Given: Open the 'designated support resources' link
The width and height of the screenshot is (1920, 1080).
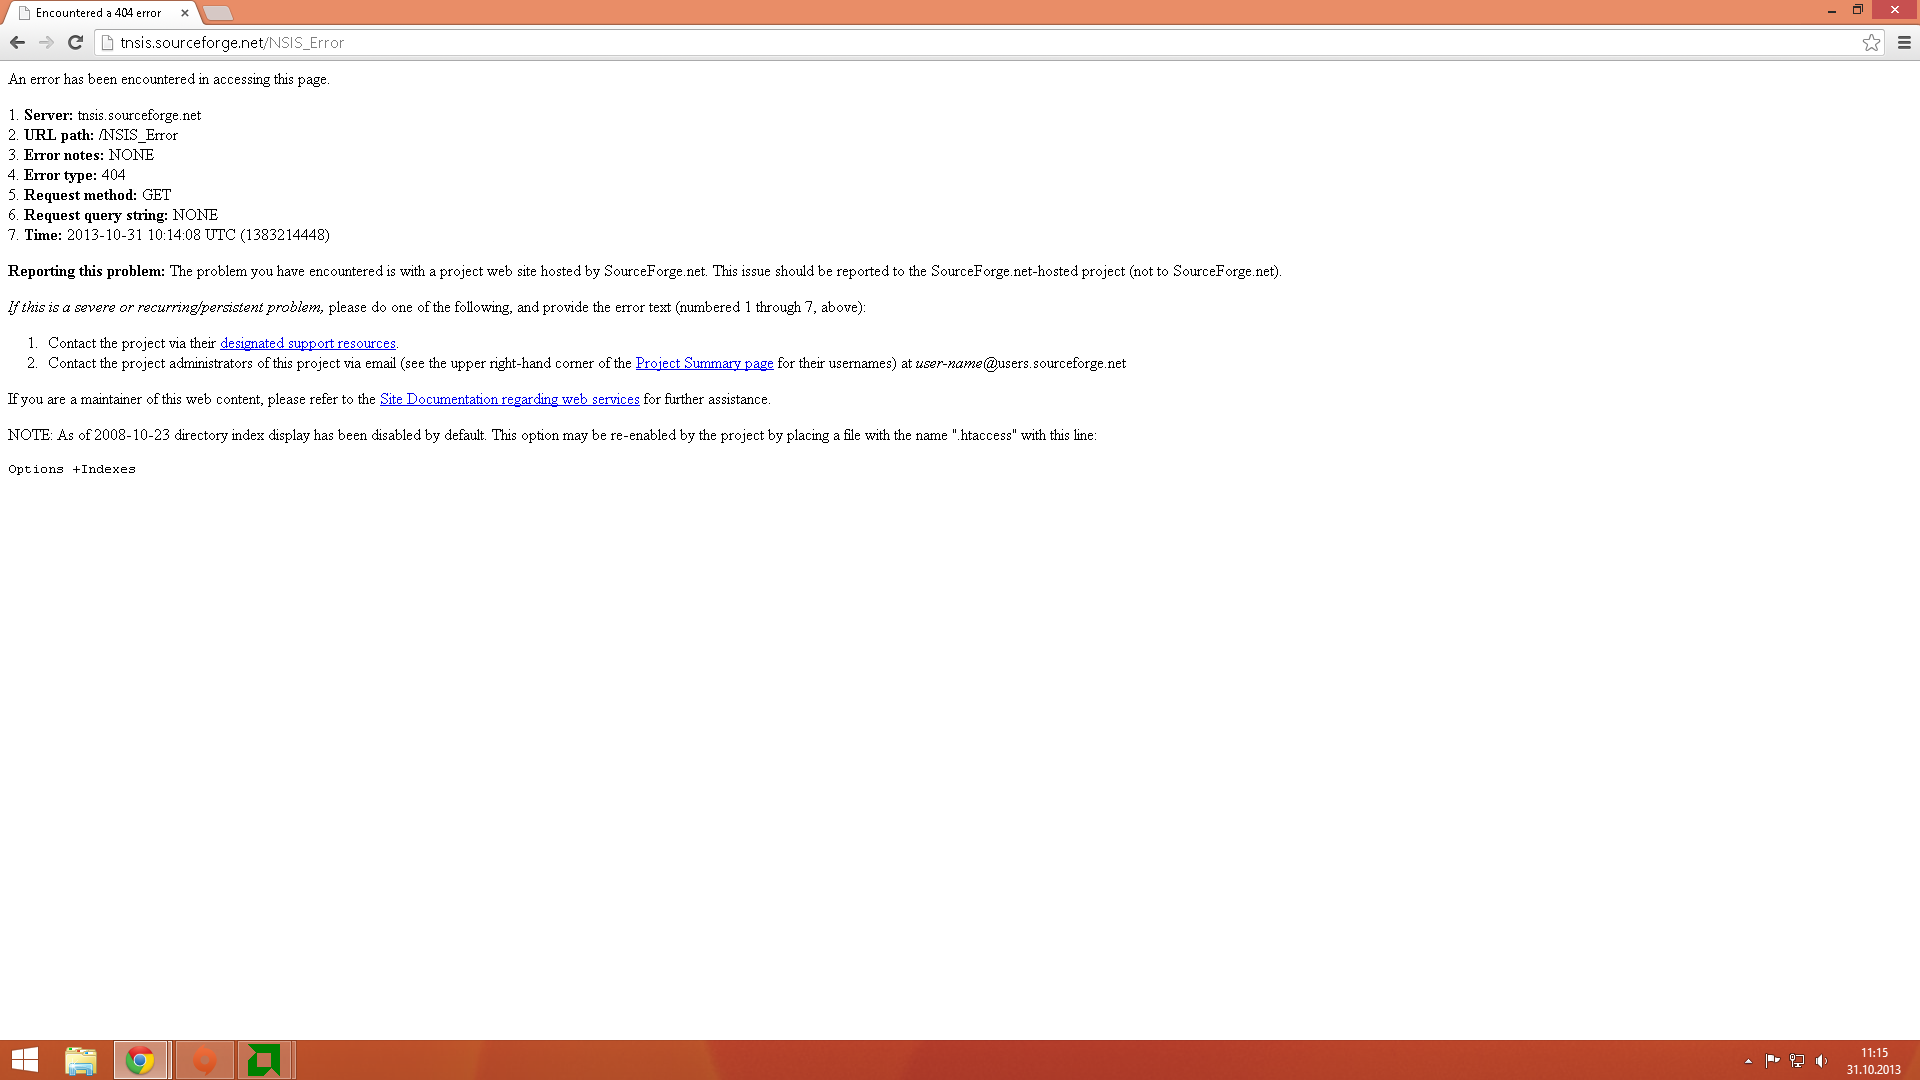Looking at the screenshot, I should (x=308, y=343).
